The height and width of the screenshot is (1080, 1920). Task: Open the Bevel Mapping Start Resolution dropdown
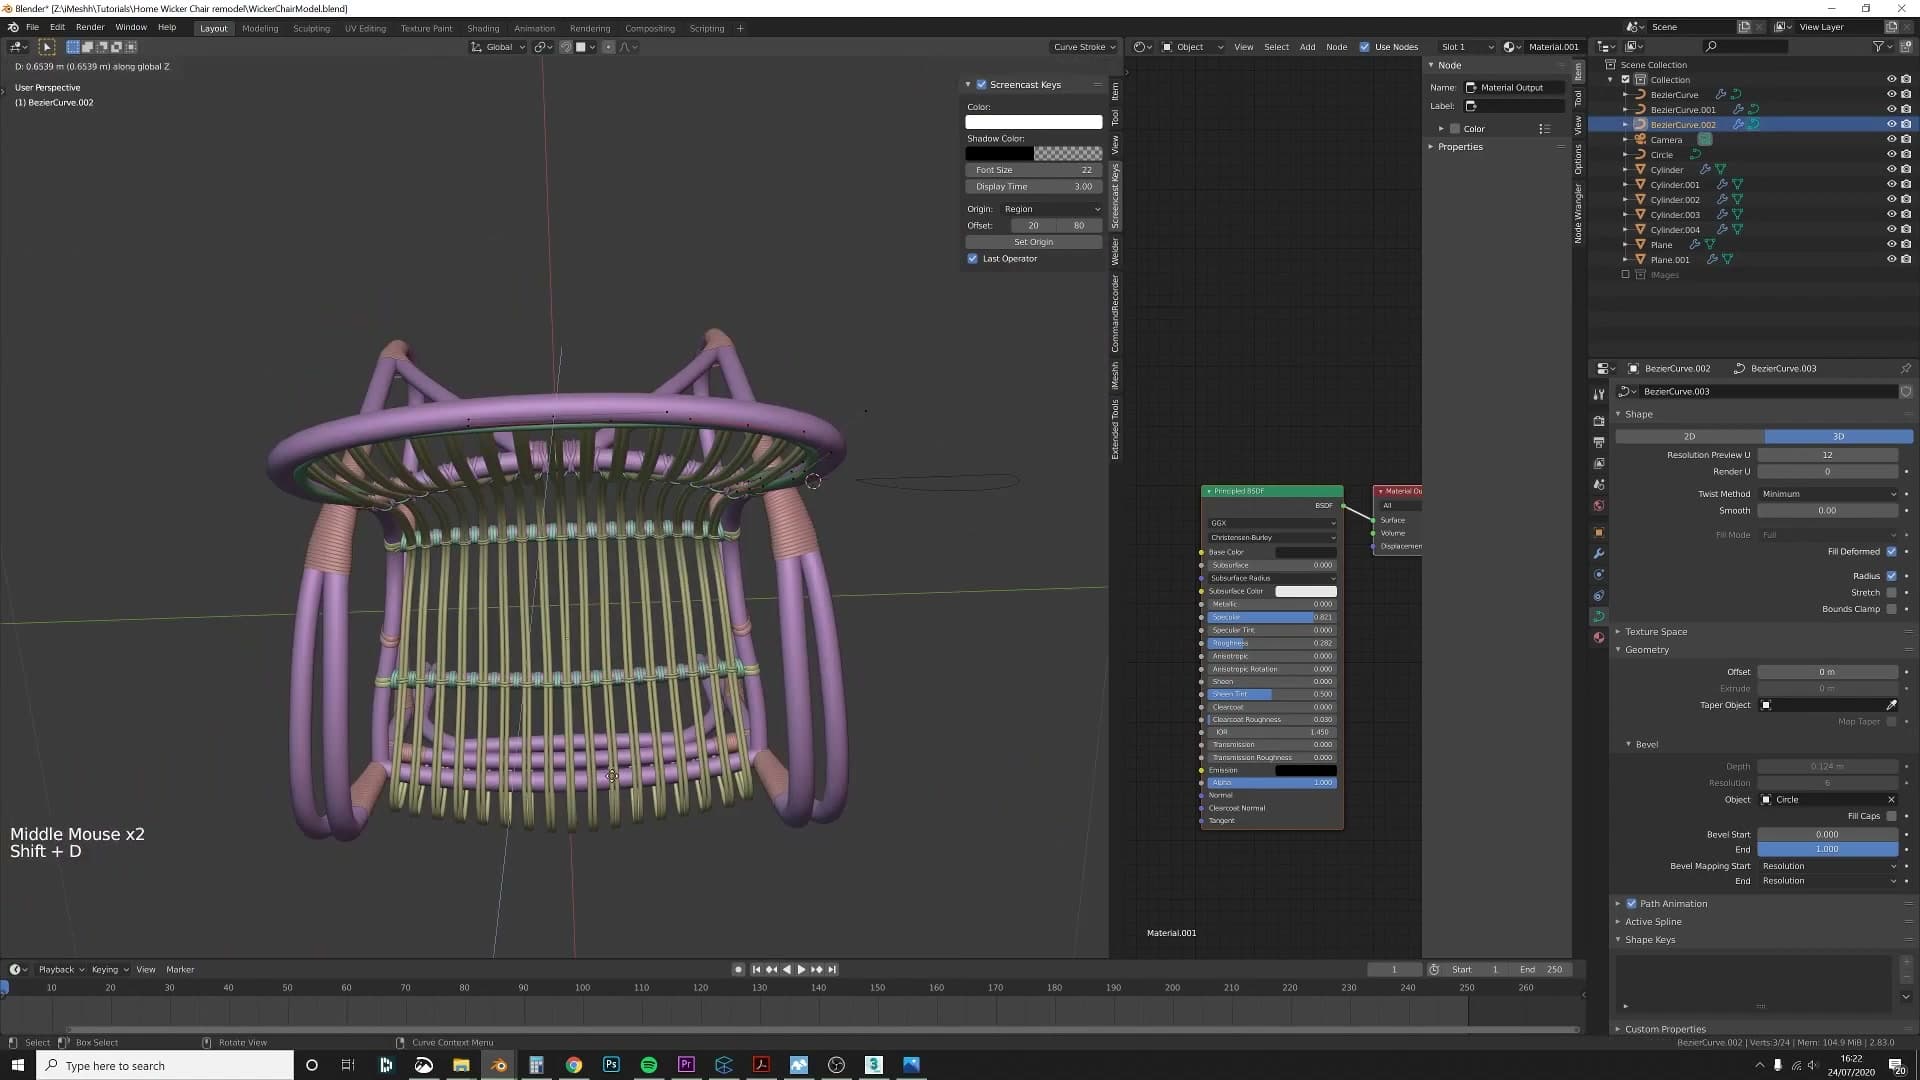coord(1828,866)
